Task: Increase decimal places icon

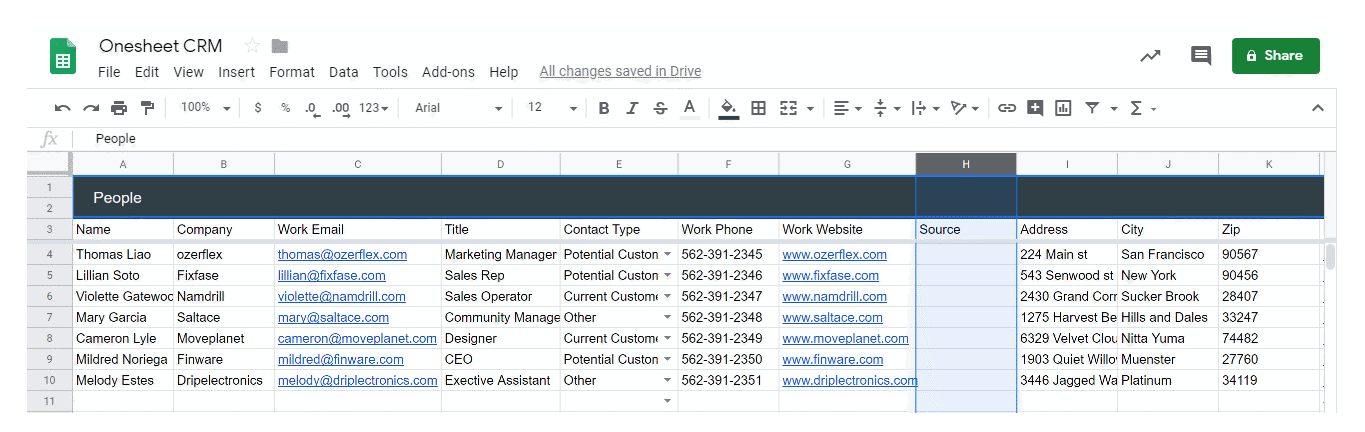Action: [340, 108]
